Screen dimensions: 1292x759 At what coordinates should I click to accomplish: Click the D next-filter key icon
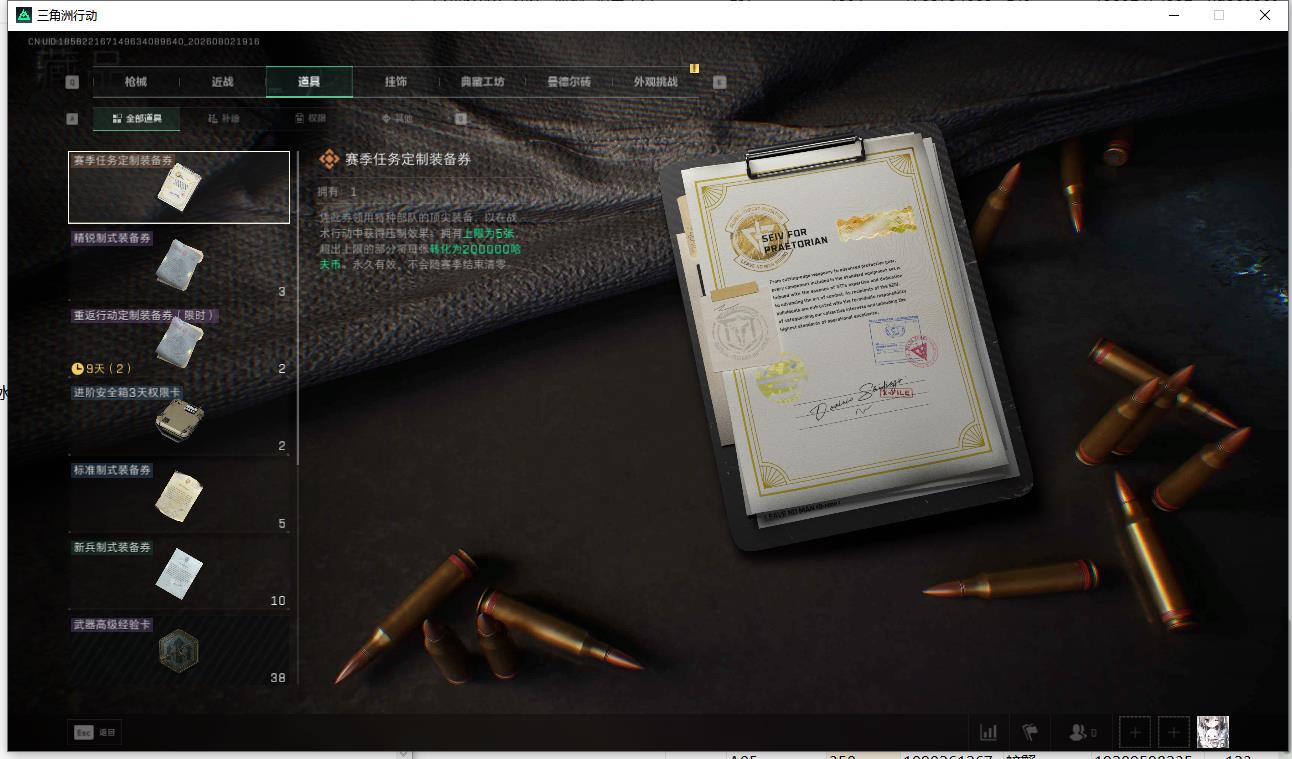point(461,118)
